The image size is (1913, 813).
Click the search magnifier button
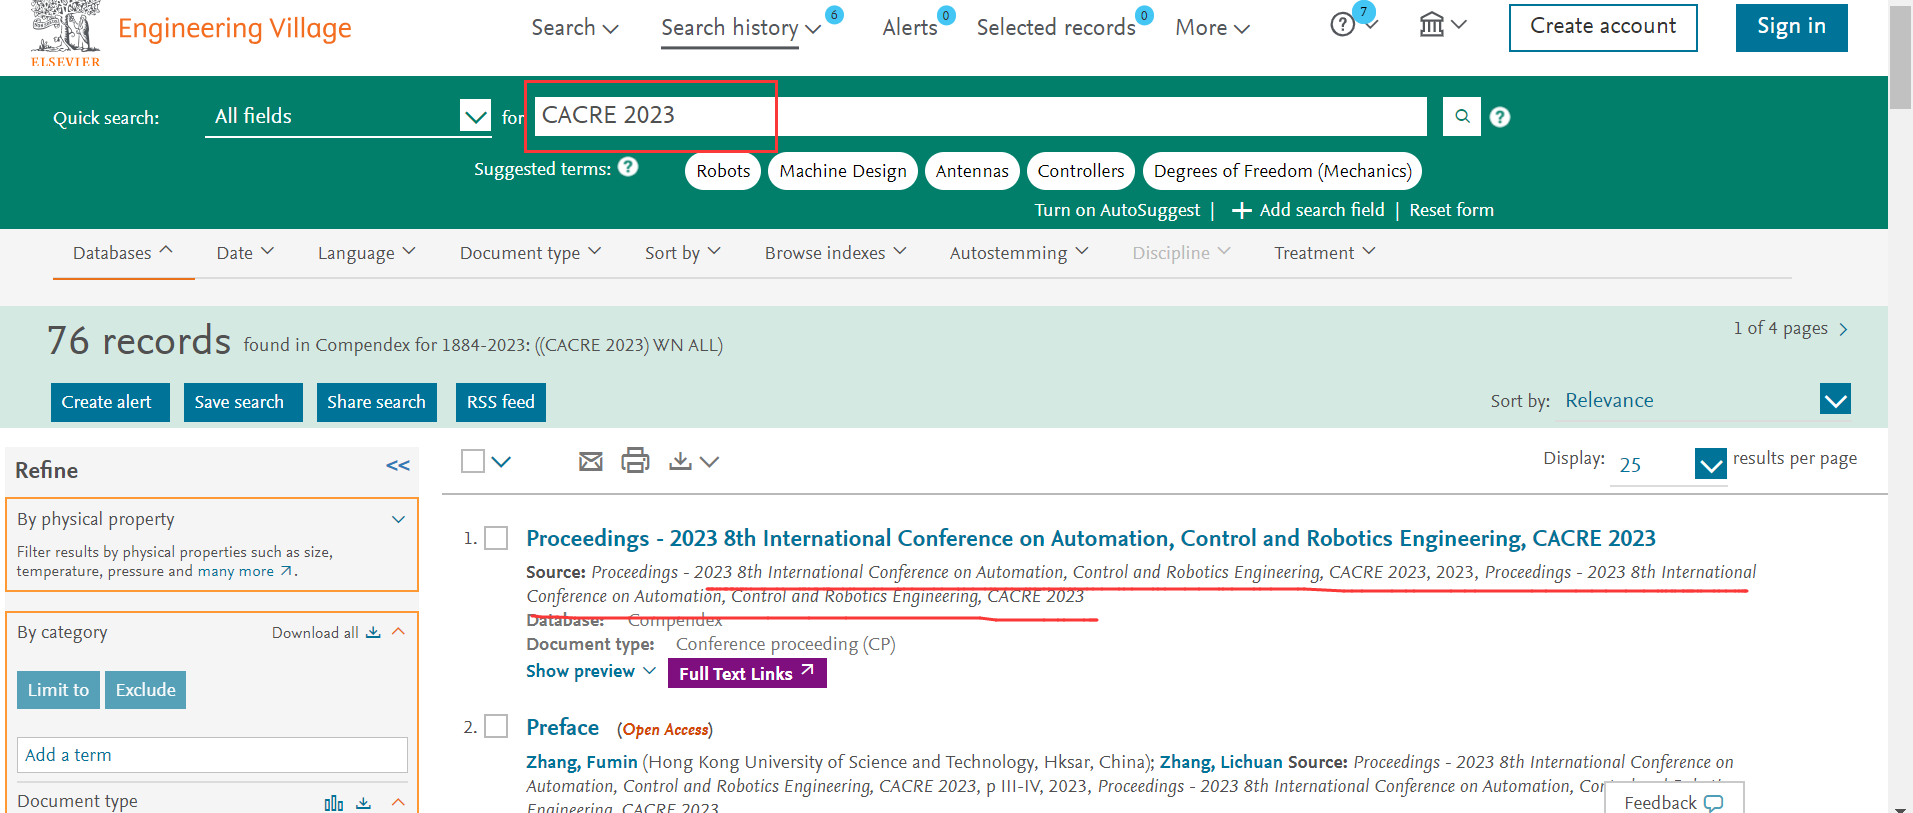coord(1462,116)
